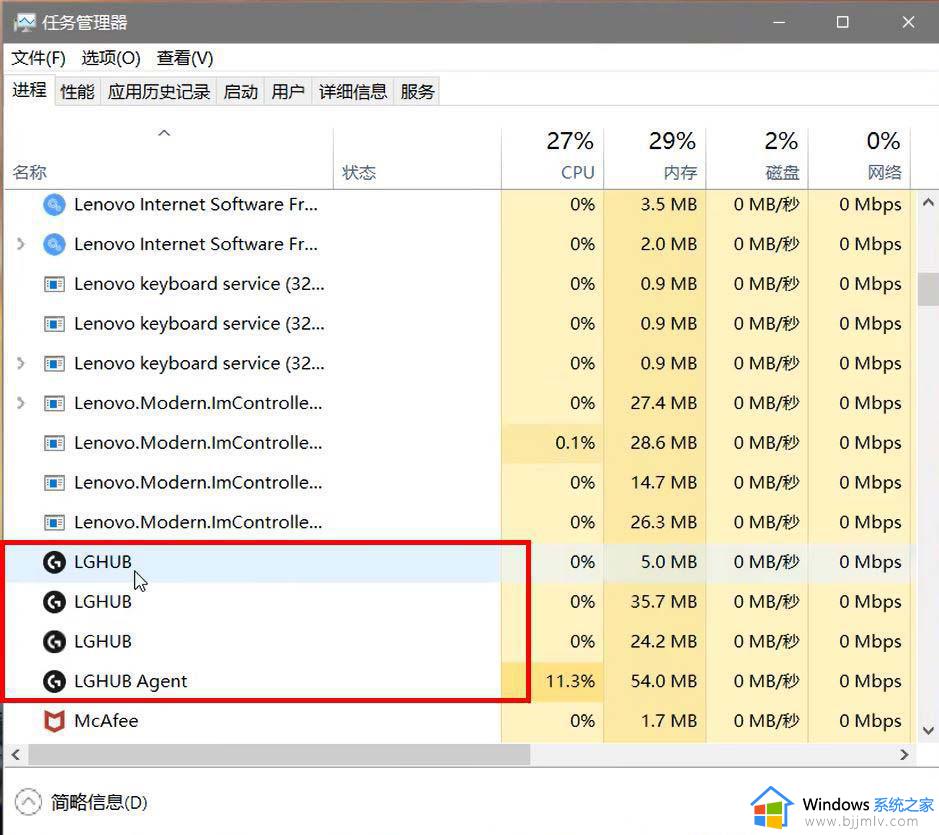Click the McAfee shield icon
Screen dimensions: 939x835
coord(54,721)
